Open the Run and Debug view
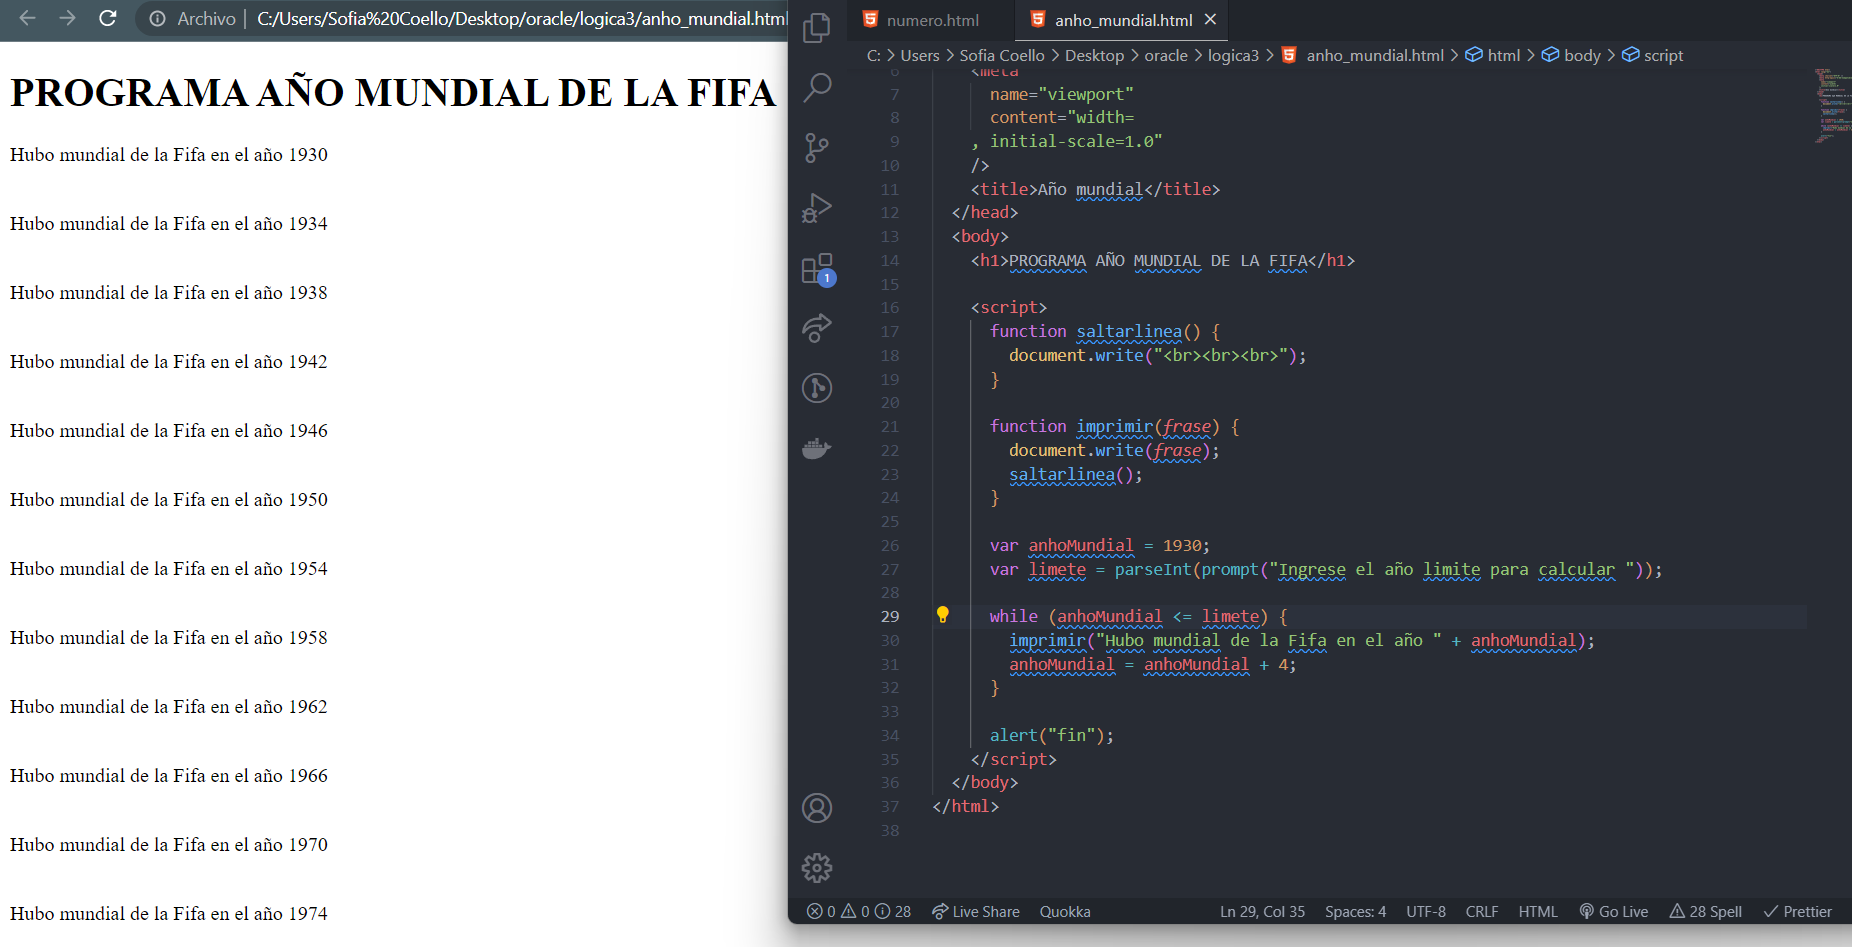The image size is (1852, 947). coord(817,208)
